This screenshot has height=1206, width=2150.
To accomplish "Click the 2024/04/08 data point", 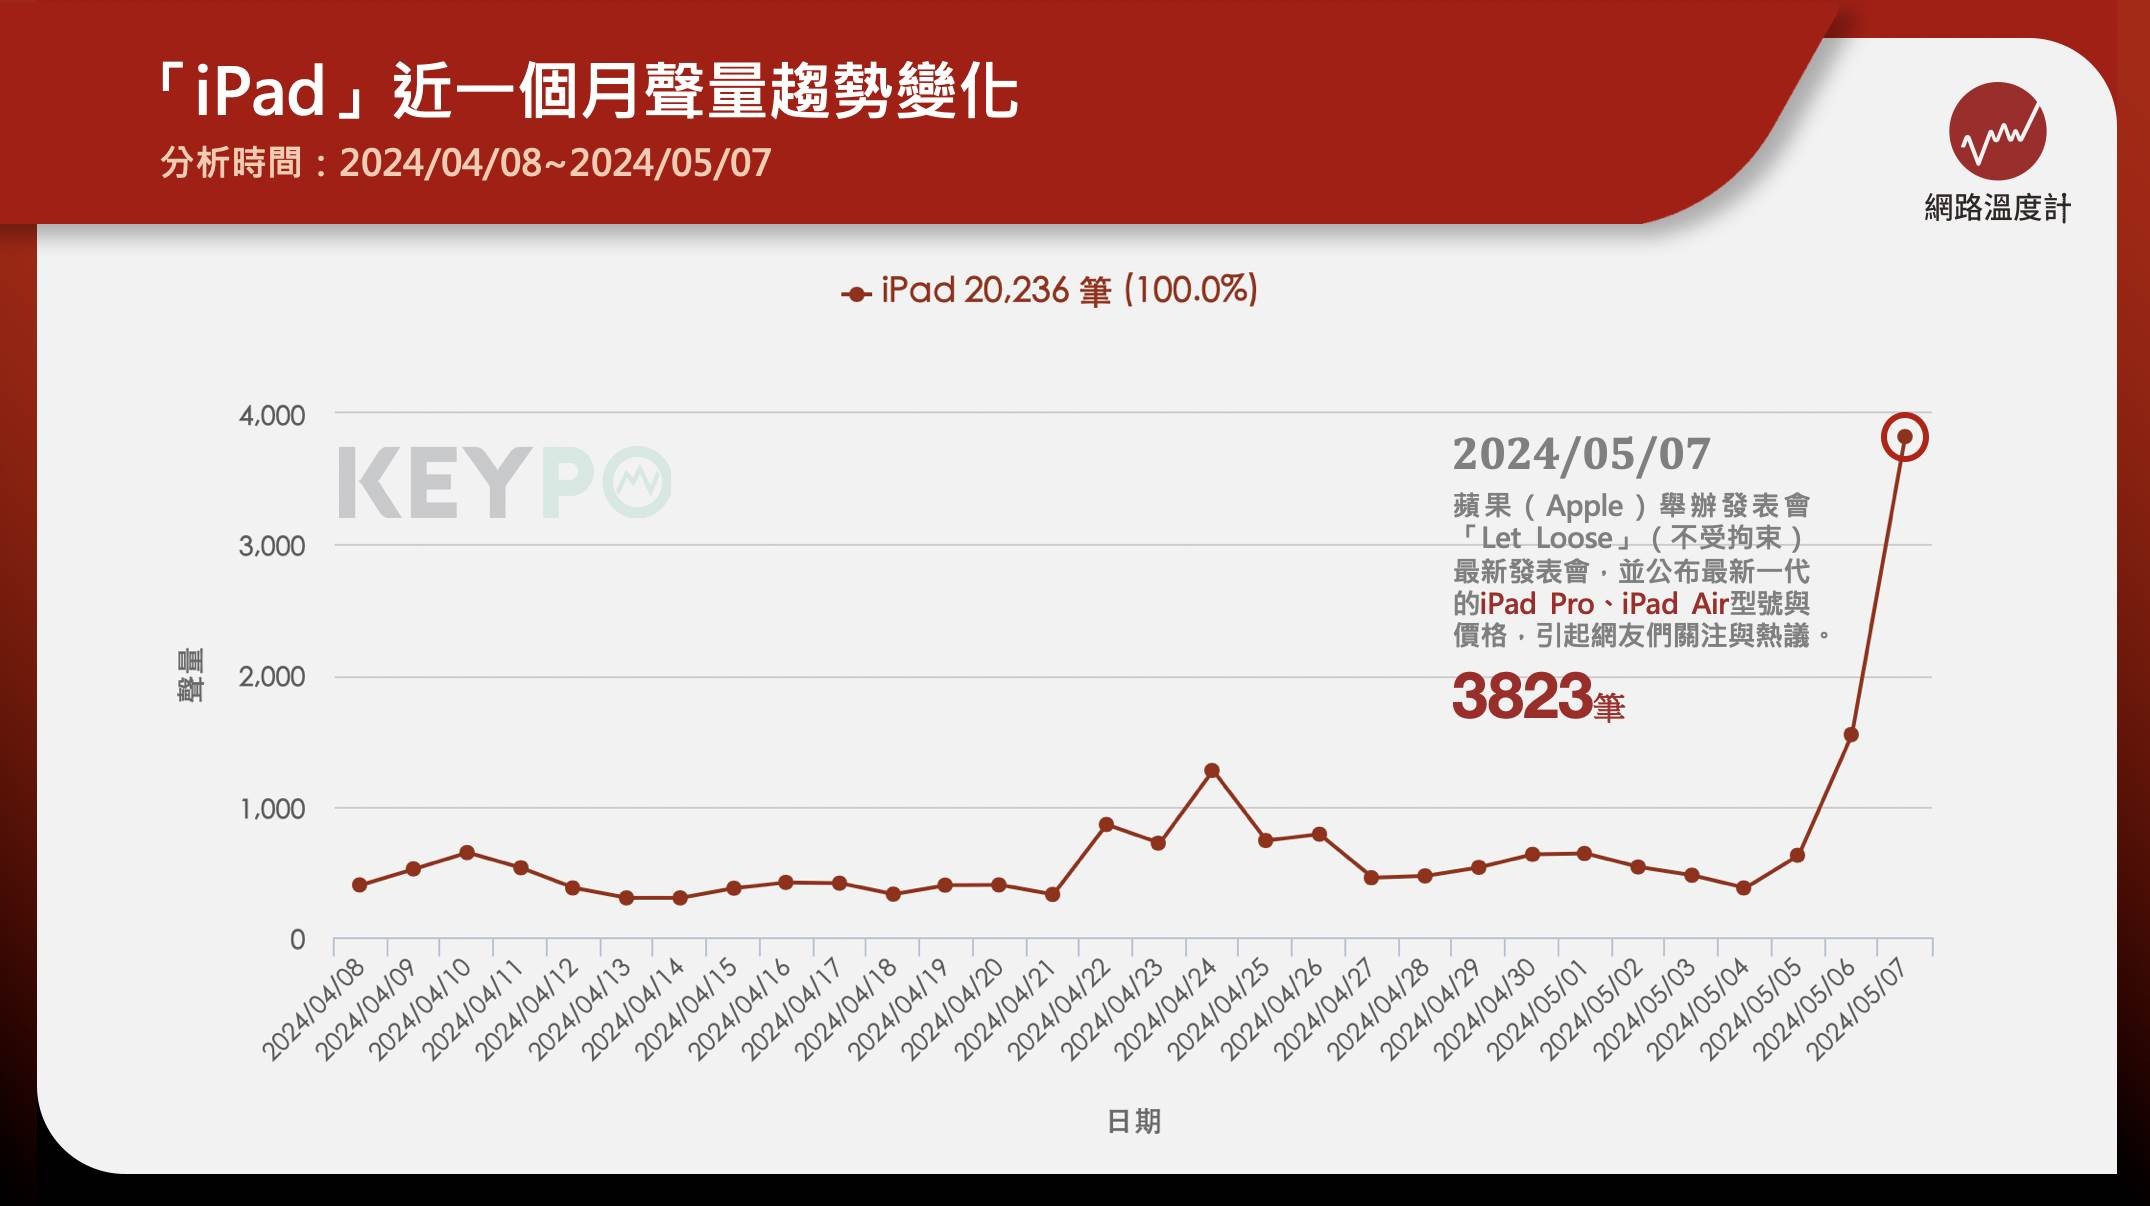I will pos(360,885).
